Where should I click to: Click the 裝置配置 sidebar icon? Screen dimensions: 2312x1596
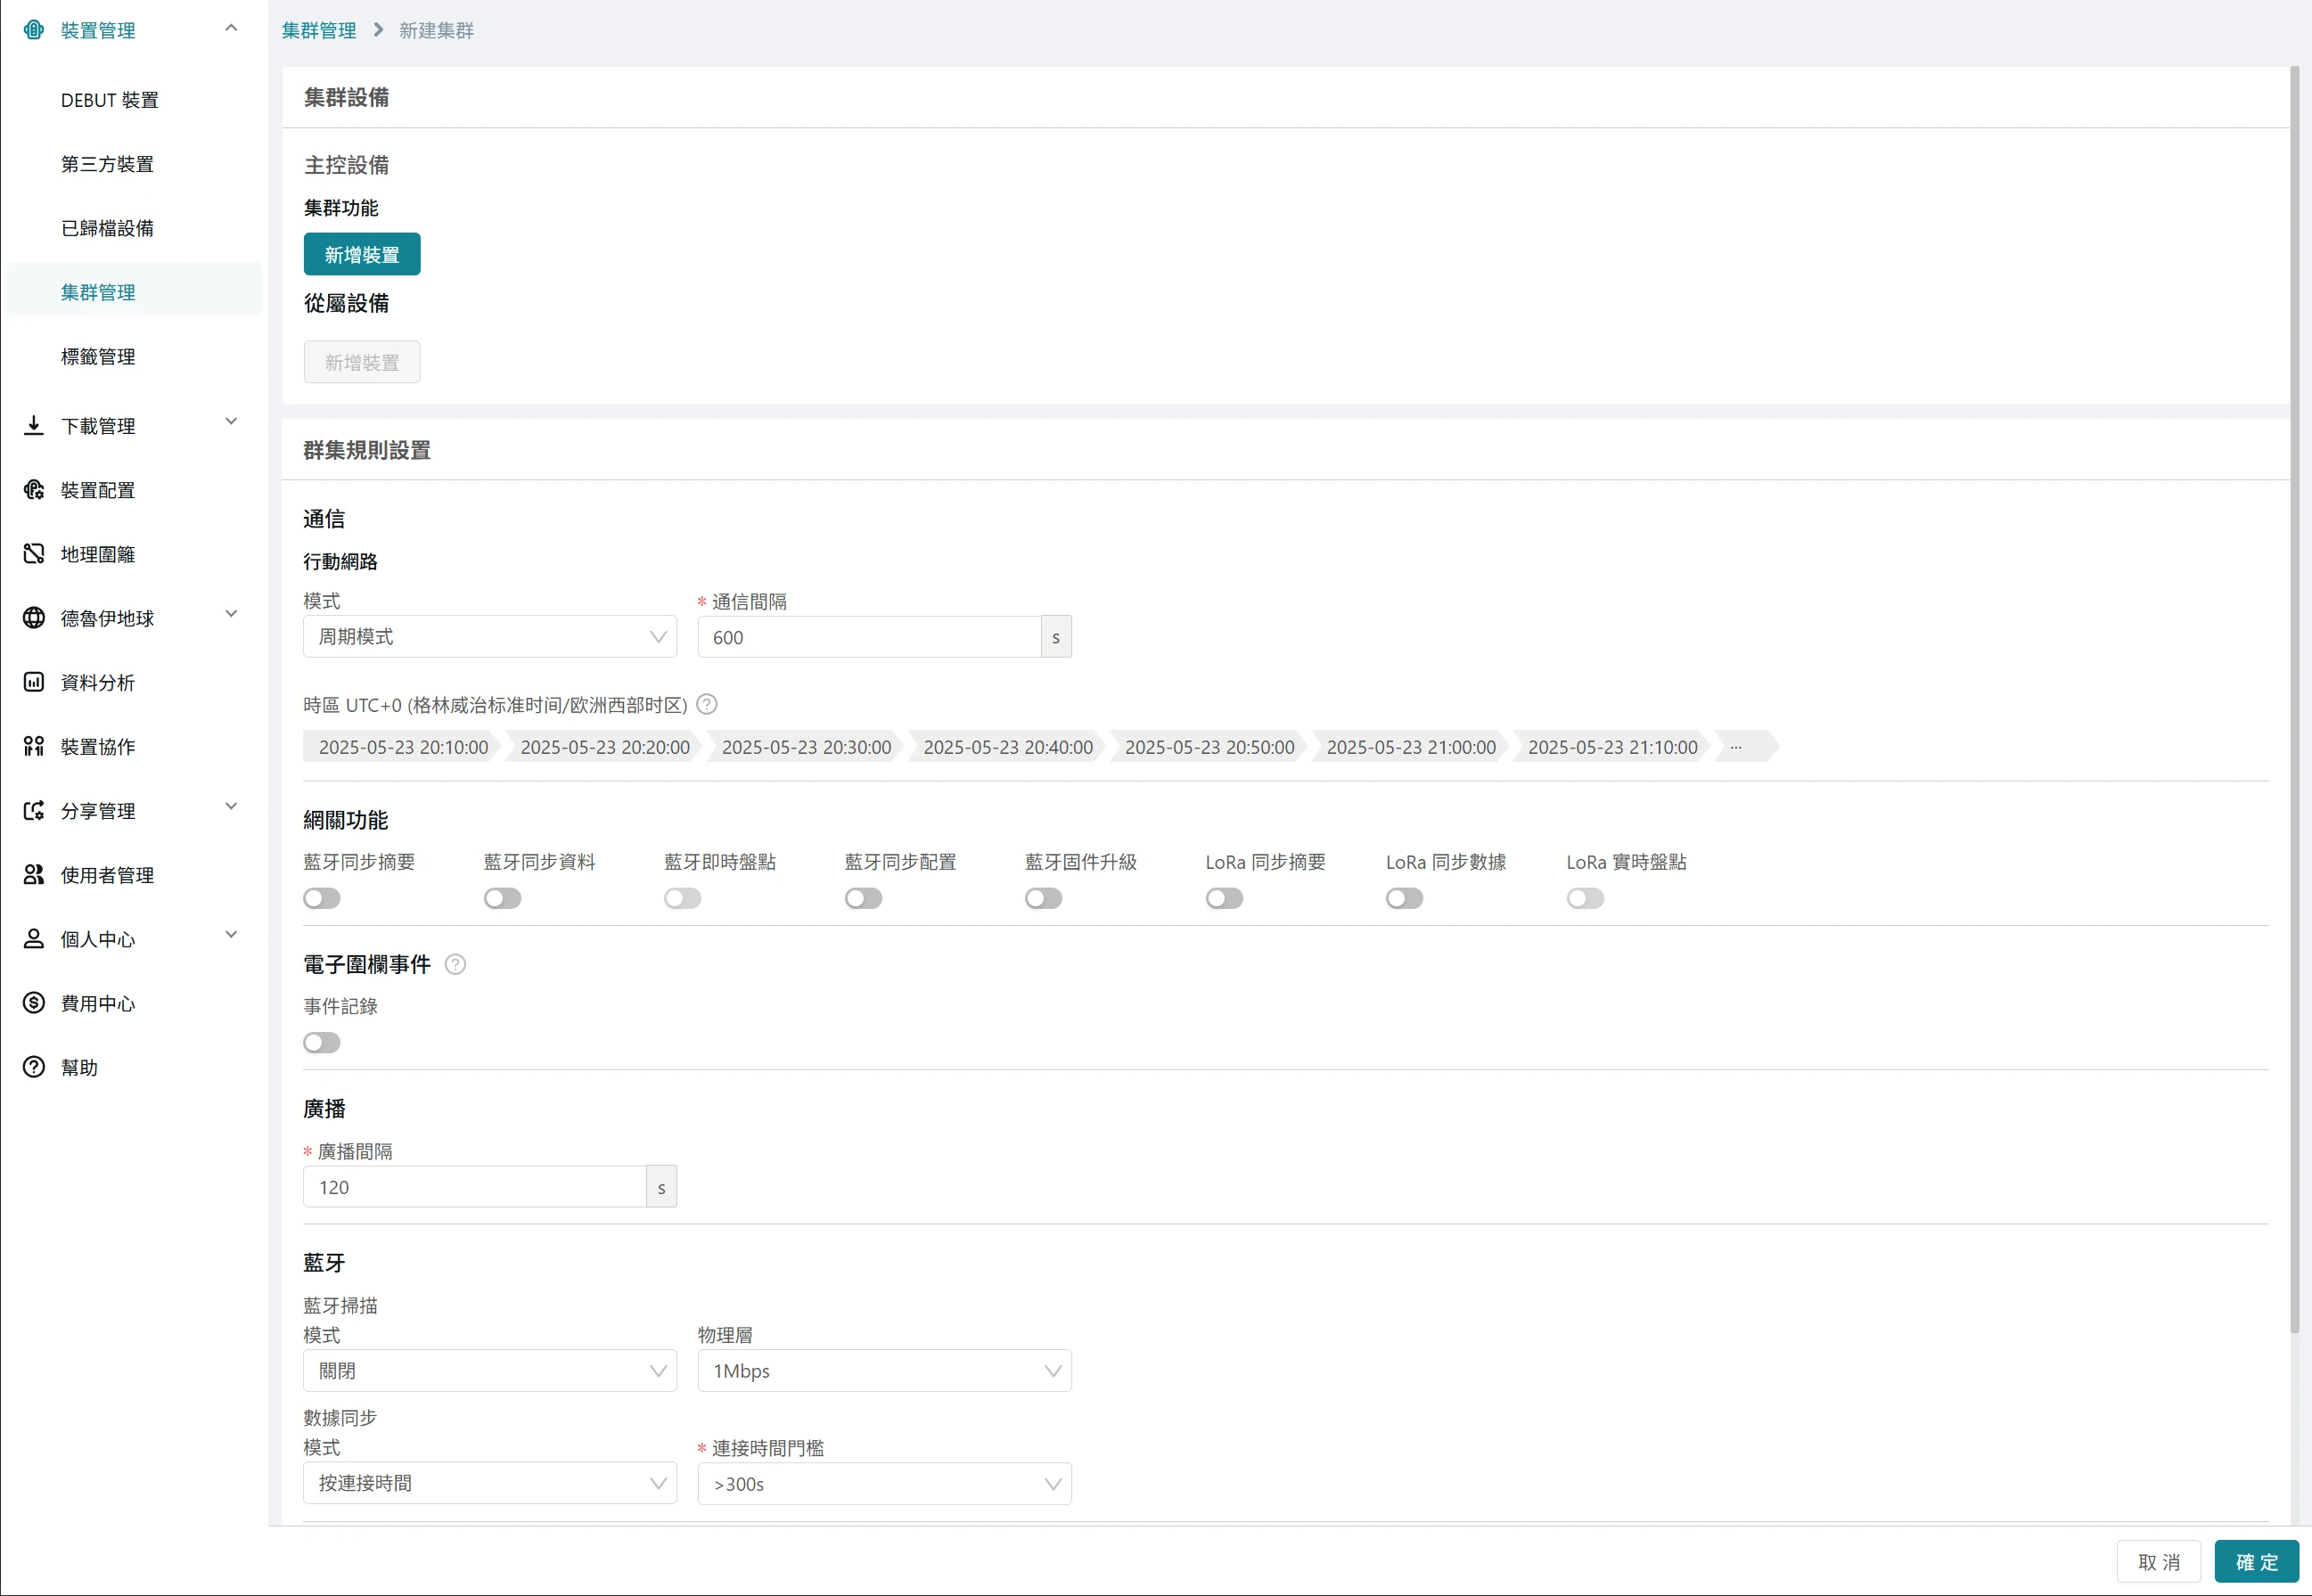[34, 490]
